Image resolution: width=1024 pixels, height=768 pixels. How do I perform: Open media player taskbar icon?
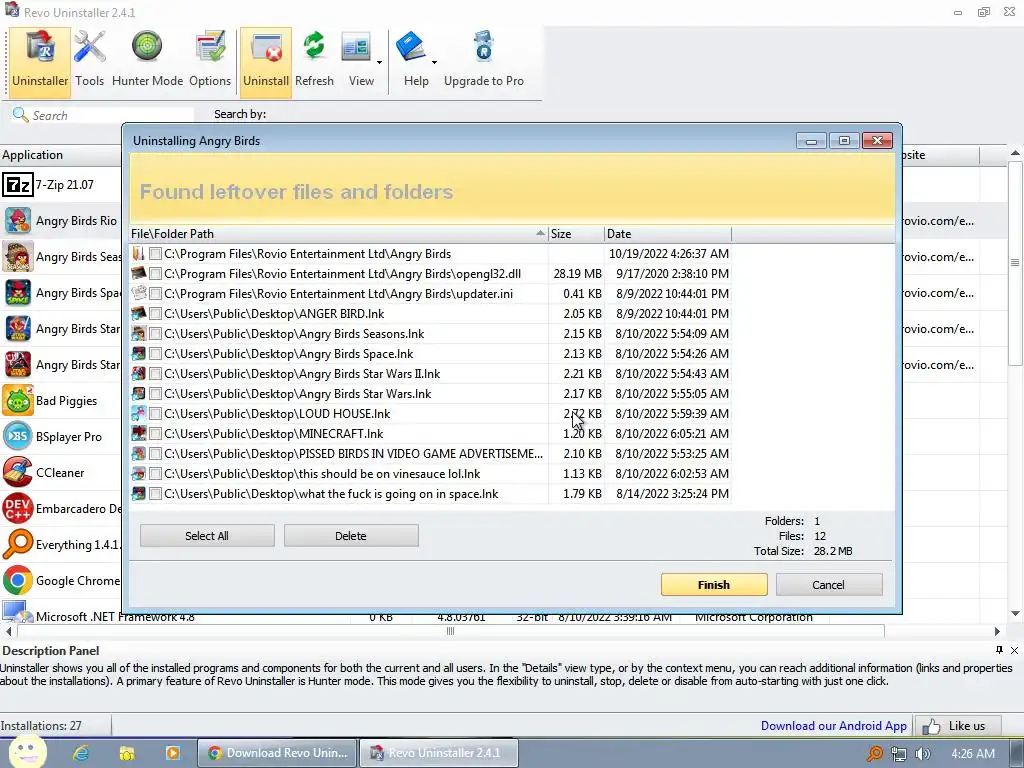point(172,753)
